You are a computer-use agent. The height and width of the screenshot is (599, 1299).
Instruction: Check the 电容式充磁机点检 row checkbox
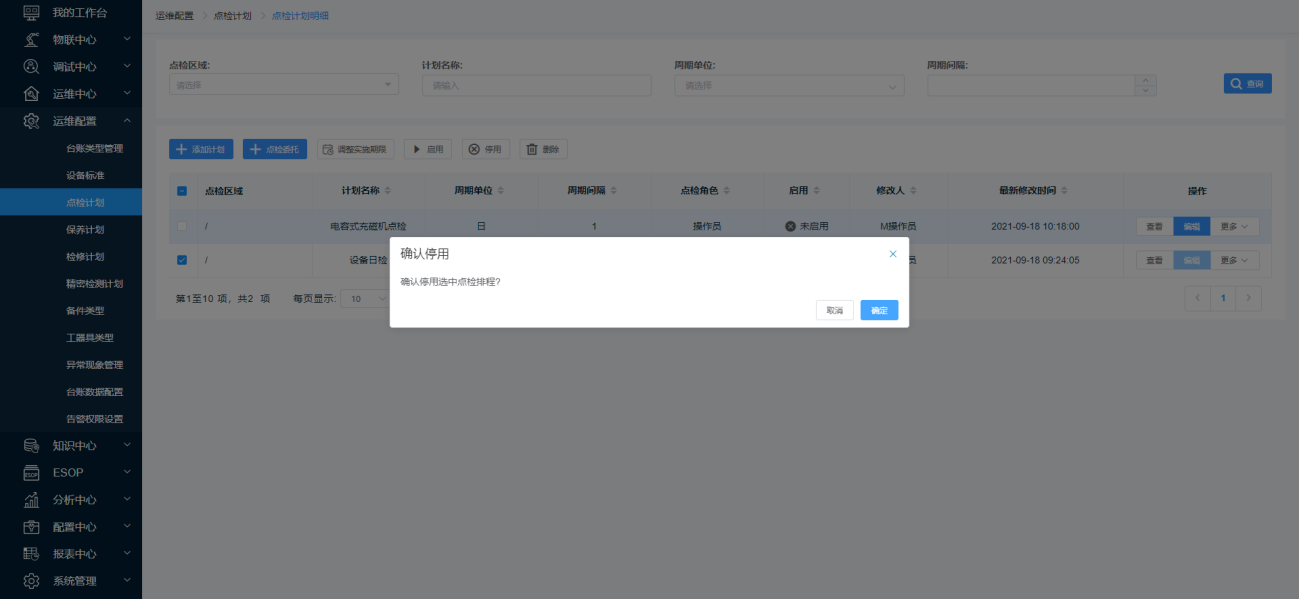pos(181,227)
